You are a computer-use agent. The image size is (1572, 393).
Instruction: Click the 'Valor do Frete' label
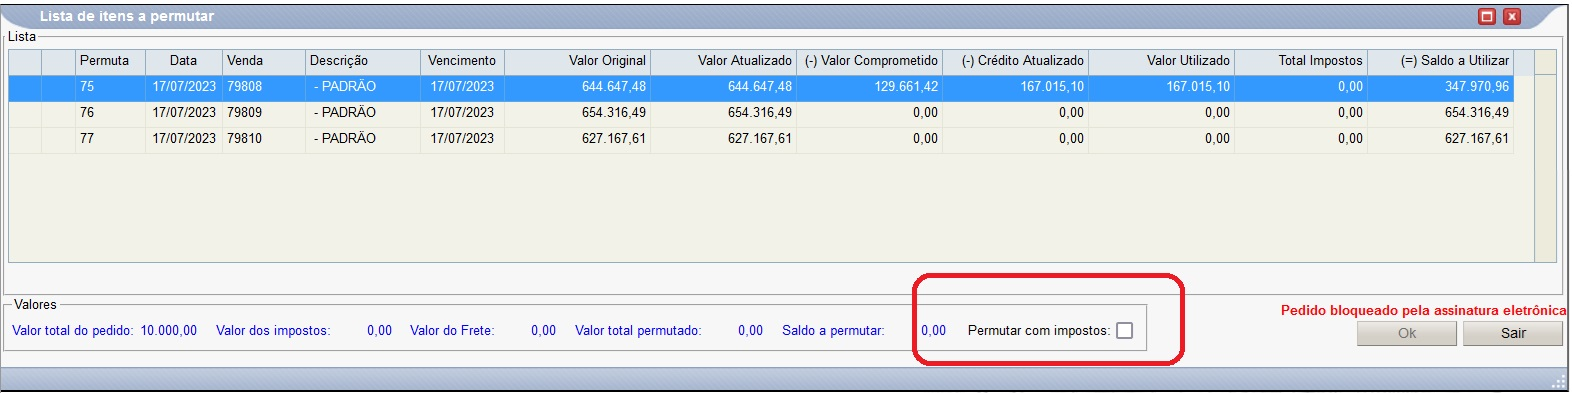[452, 331]
